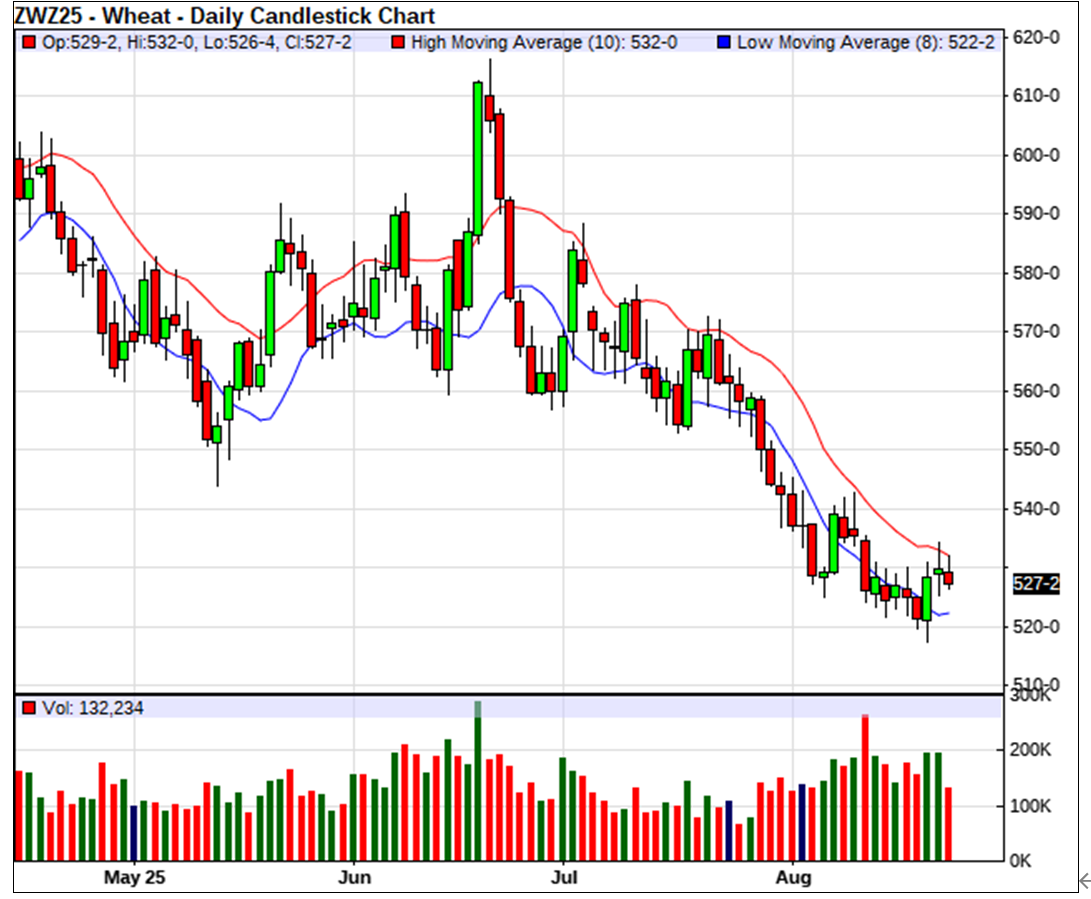Click the May 25 date axis label
The image size is (1091, 899).
tap(134, 878)
